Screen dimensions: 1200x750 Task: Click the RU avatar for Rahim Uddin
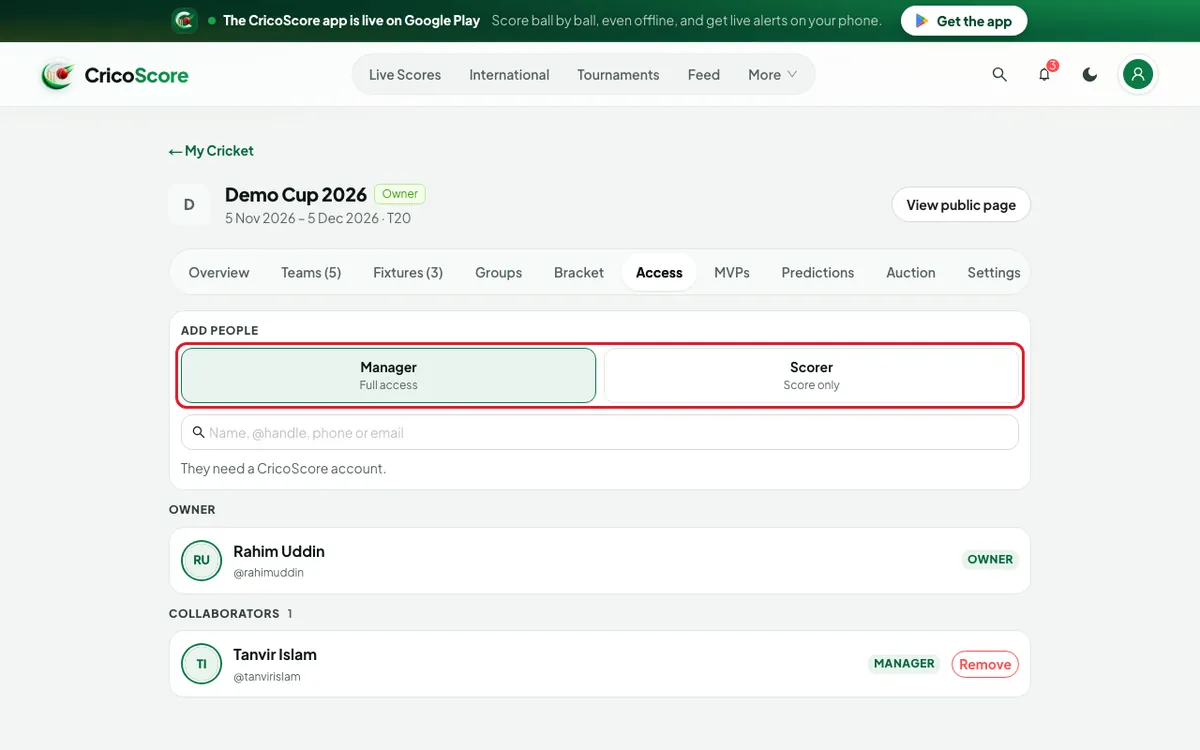click(x=201, y=560)
